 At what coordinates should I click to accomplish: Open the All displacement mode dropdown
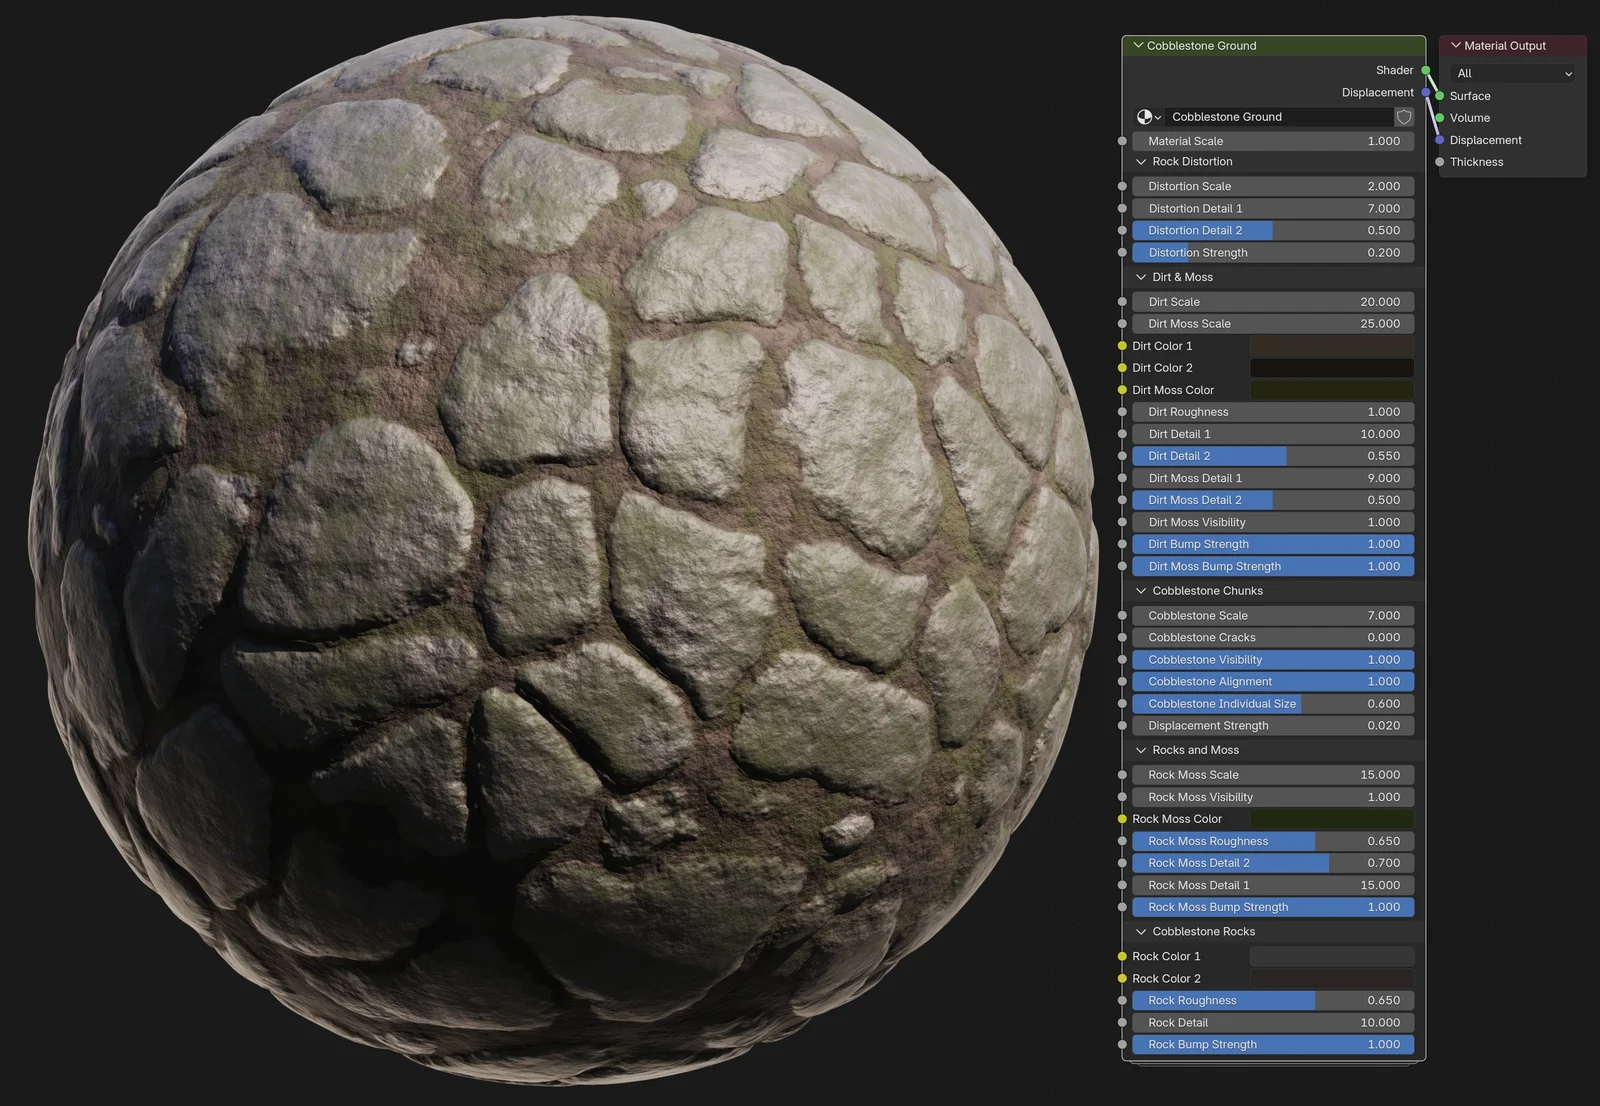1512,73
